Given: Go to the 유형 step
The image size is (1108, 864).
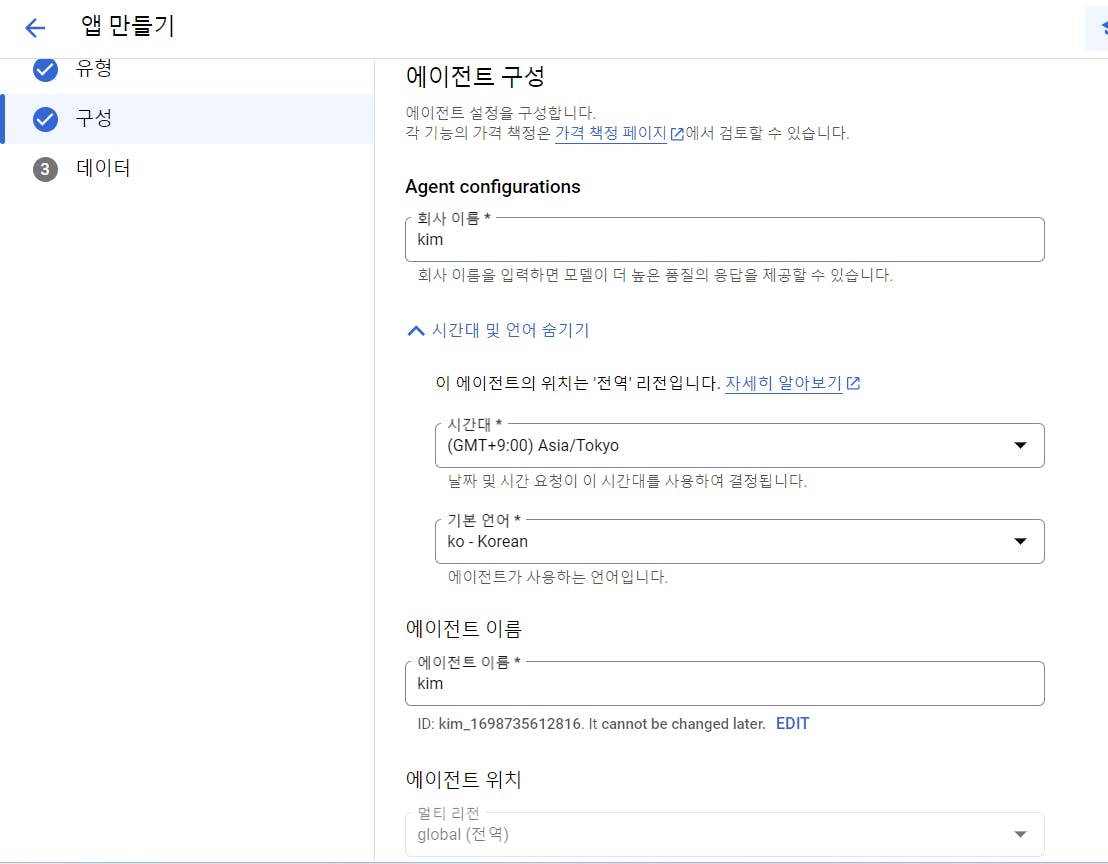Looking at the screenshot, I should coord(187,69).
